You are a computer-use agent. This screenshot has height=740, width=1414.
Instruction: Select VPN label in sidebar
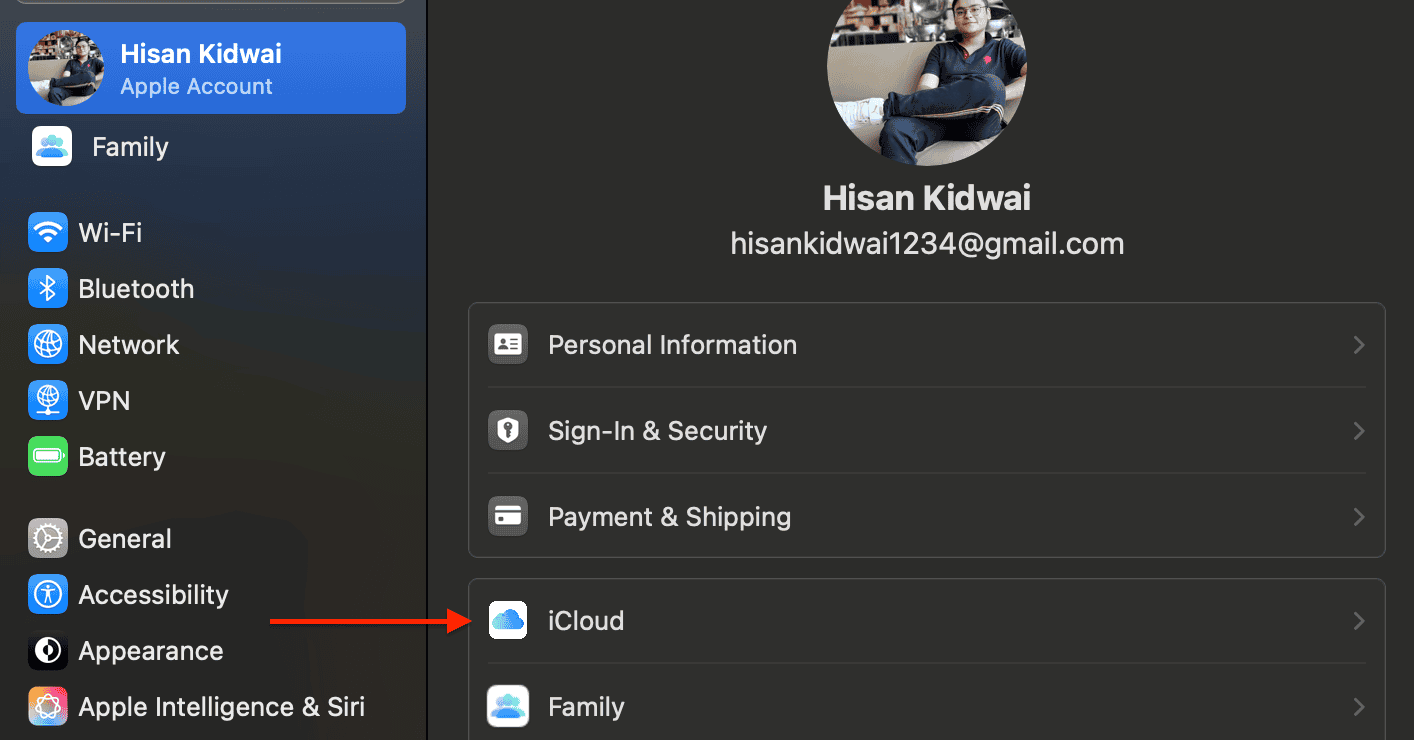point(104,401)
